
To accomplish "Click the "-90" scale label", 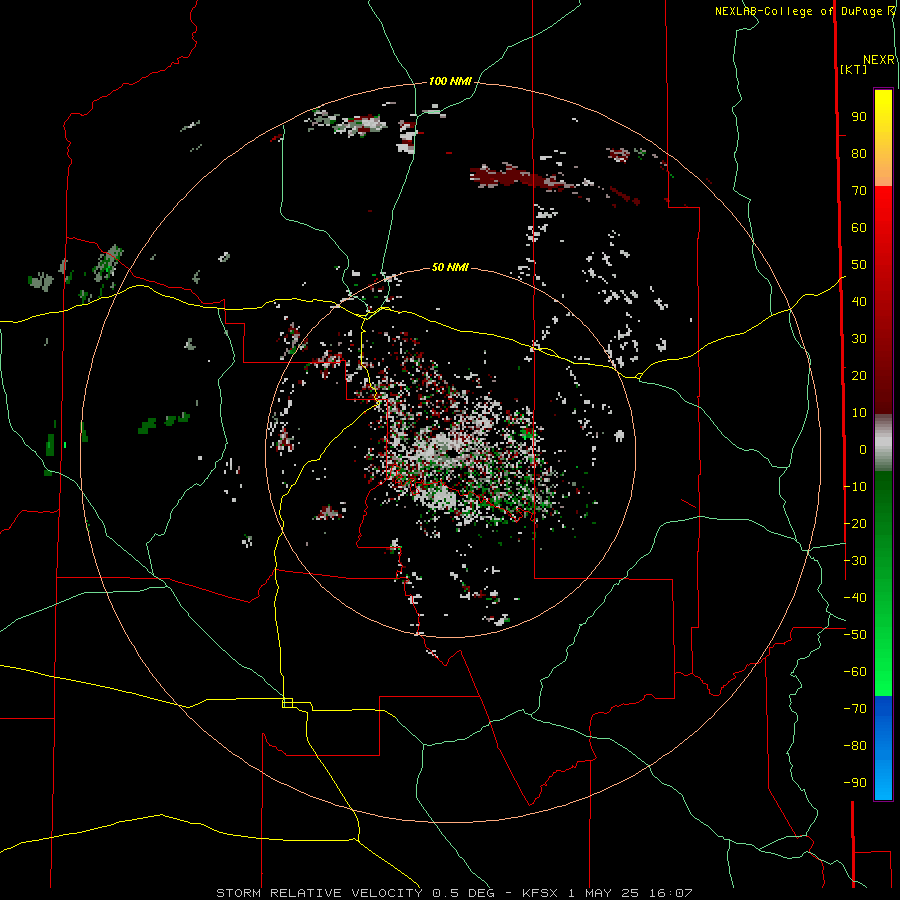I will [855, 783].
